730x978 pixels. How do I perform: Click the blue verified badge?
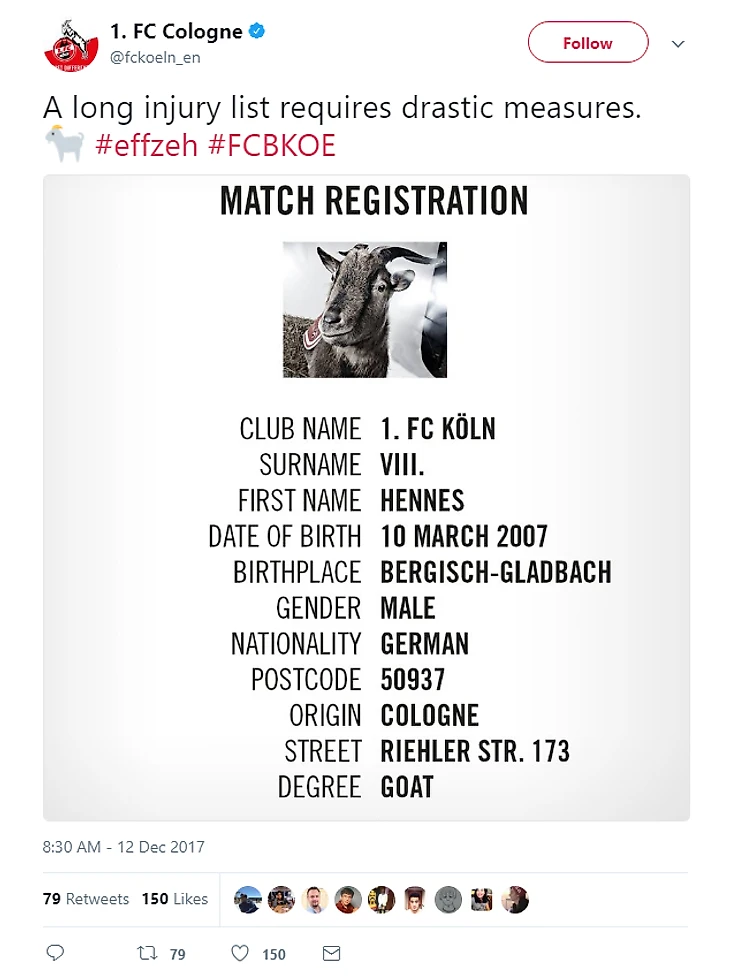[x=258, y=32]
